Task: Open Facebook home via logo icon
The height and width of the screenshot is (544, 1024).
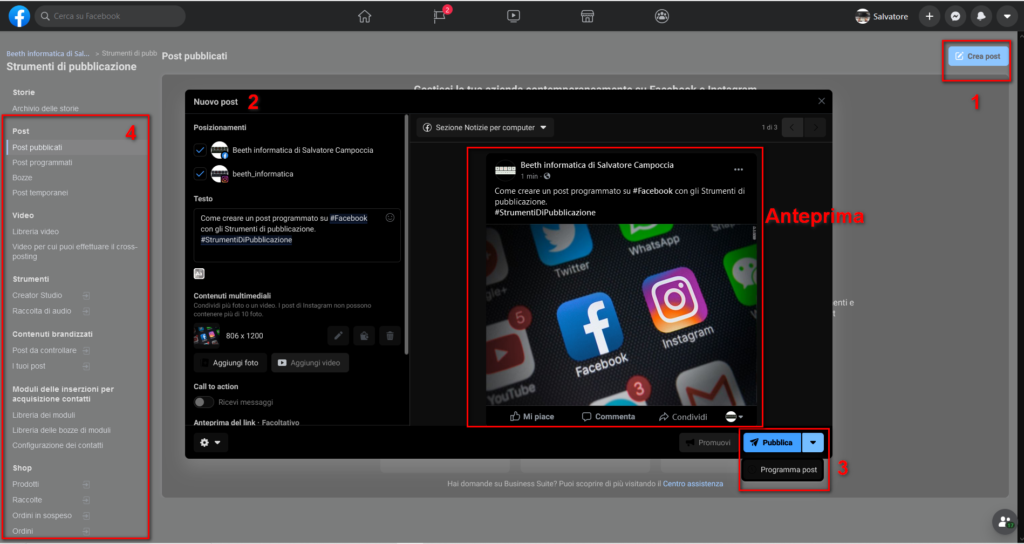Action: point(19,16)
